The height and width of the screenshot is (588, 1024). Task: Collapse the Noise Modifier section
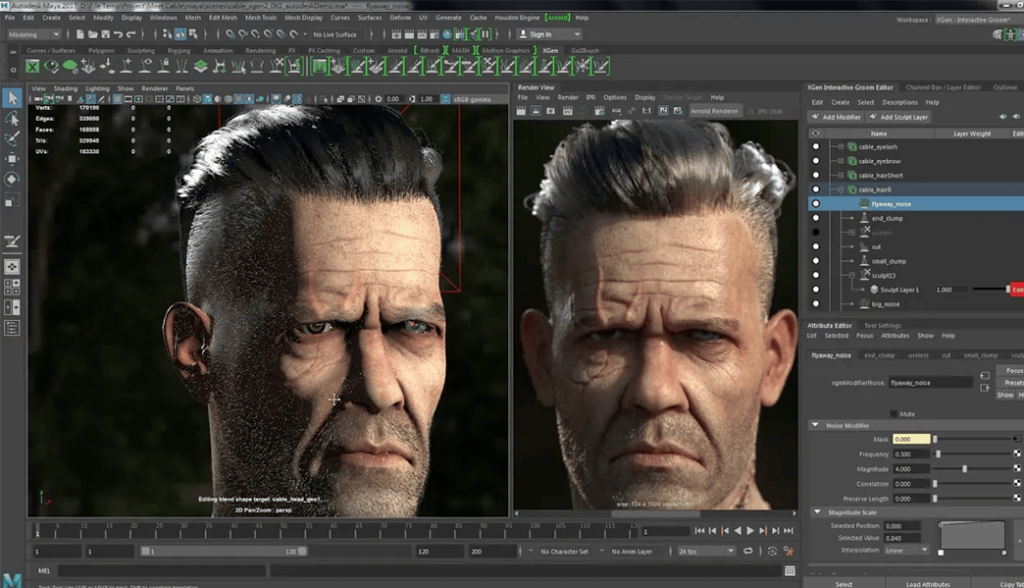click(814, 425)
